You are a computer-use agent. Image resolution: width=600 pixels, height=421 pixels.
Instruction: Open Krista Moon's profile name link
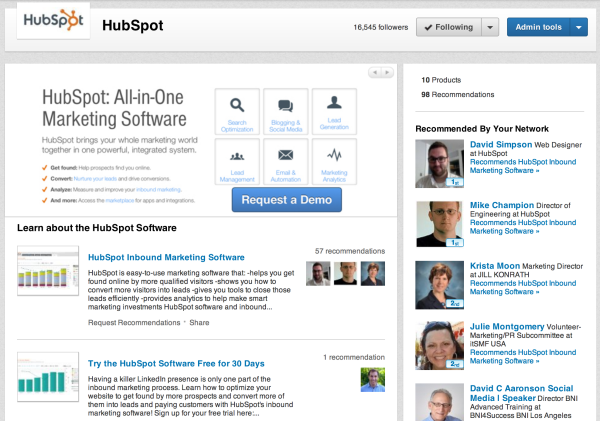pos(495,266)
